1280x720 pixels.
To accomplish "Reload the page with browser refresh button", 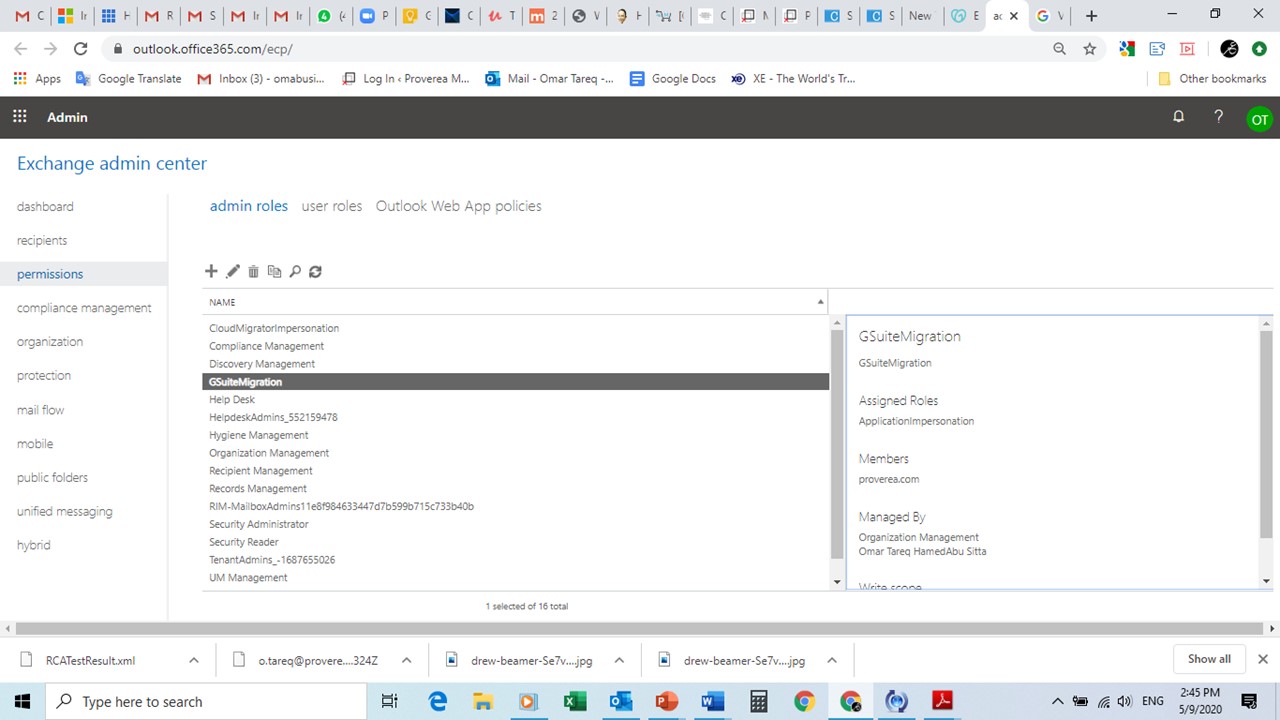I will [81, 48].
